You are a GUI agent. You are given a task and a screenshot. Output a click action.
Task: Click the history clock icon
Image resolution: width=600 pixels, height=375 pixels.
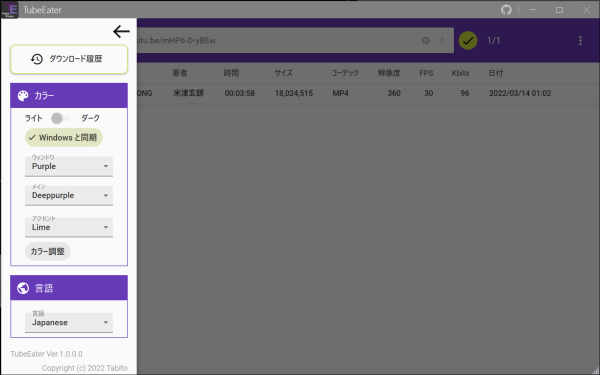(37, 59)
